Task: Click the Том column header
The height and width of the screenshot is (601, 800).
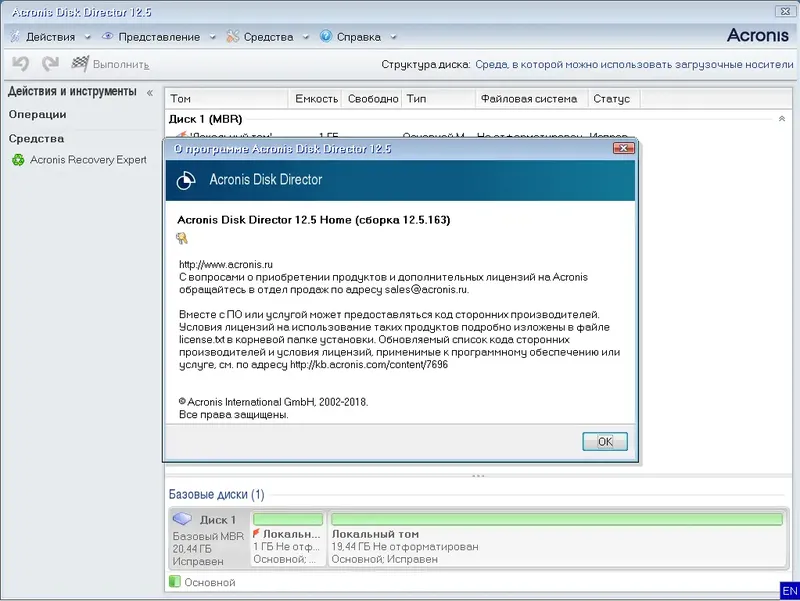Action: click(x=227, y=98)
